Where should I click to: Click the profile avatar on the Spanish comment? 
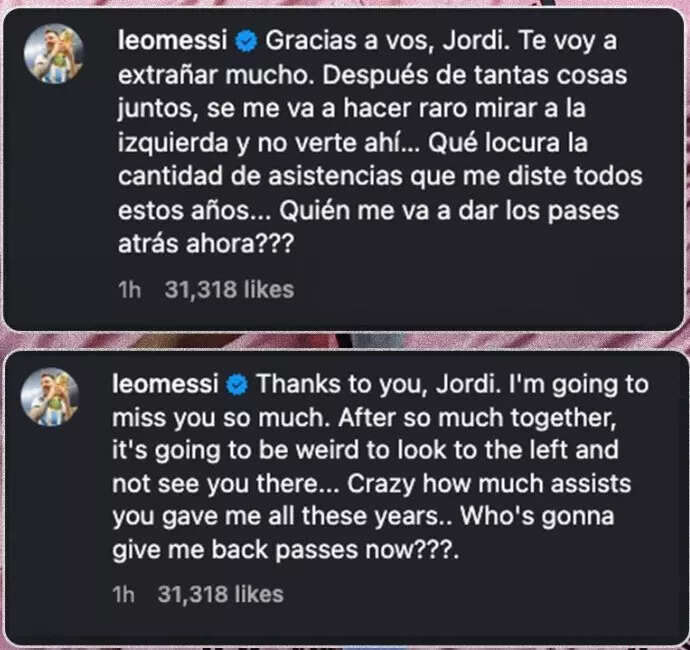click(x=59, y=56)
